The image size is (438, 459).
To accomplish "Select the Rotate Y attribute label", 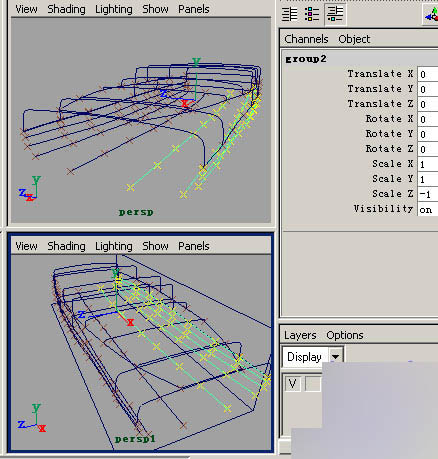I will click(389, 134).
